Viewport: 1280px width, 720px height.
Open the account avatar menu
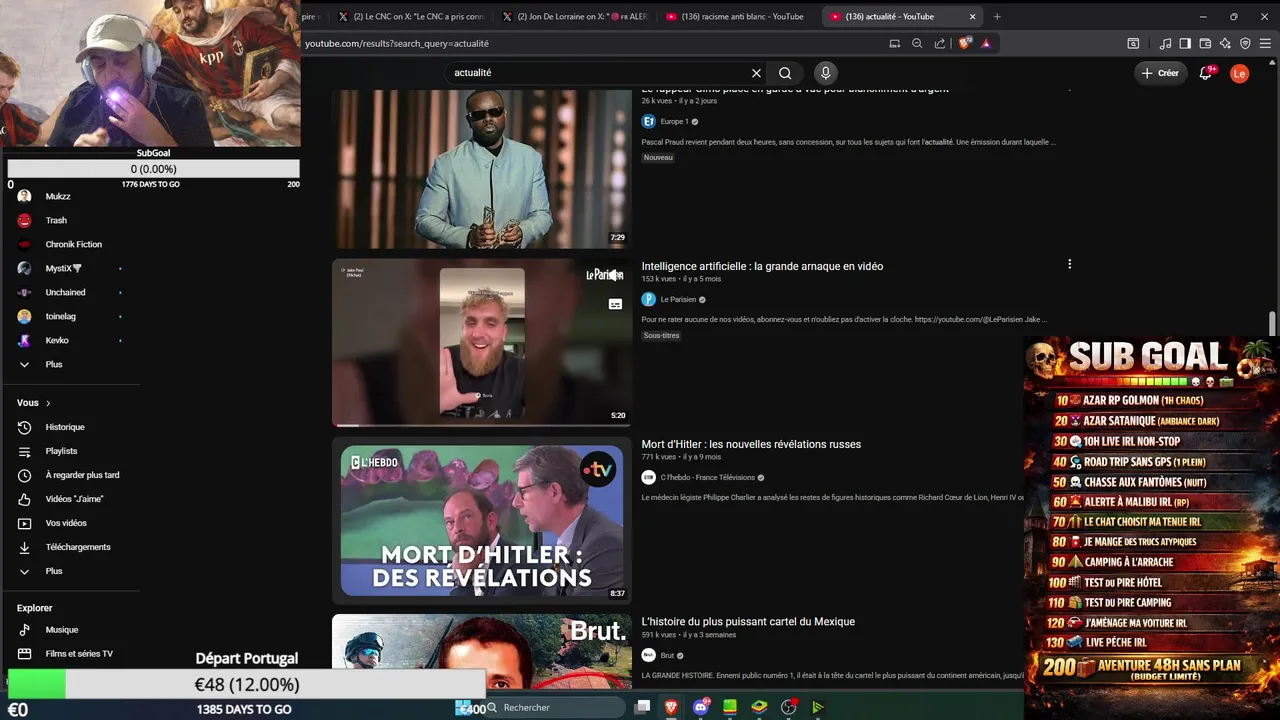pos(1239,73)
